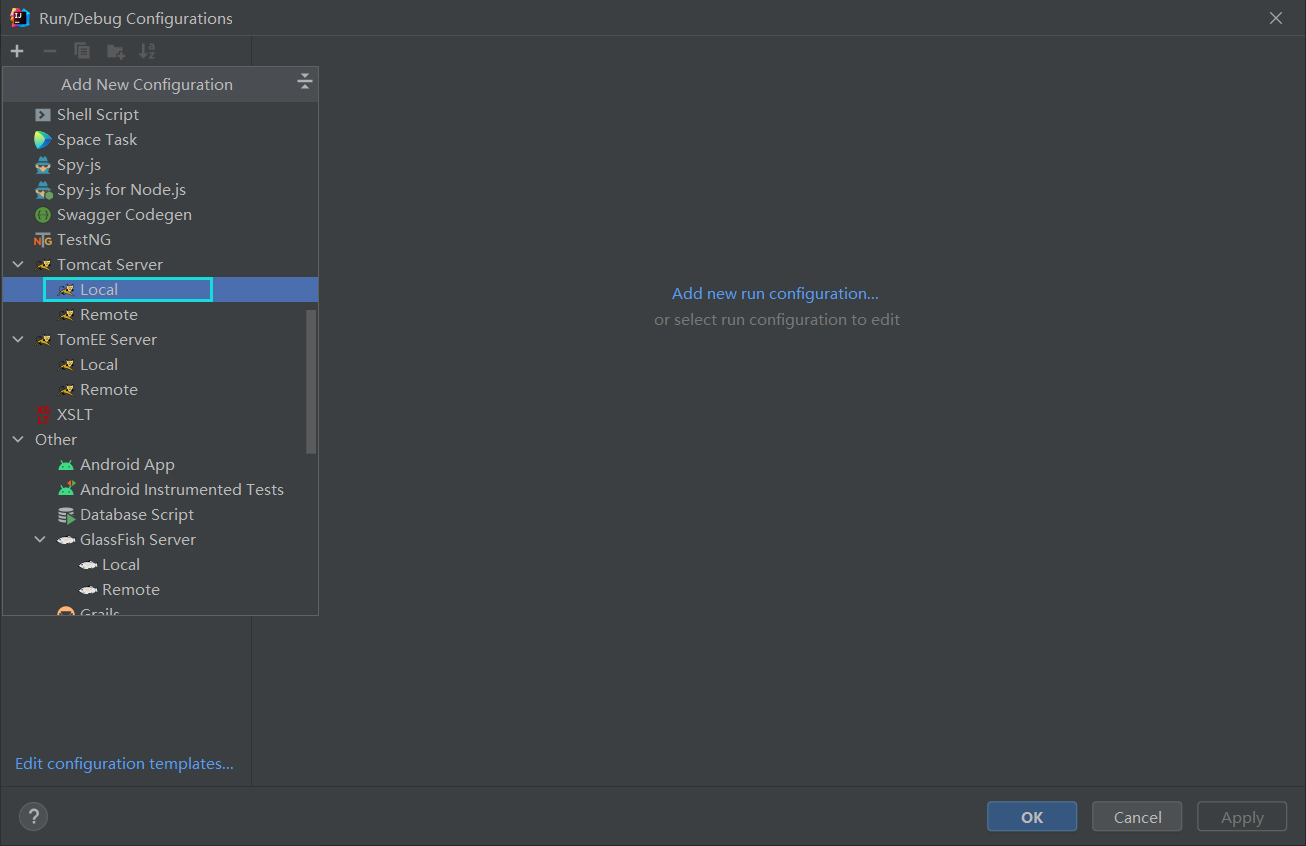Collapse the GlassFish Server chevron

(x=40, y=540)
